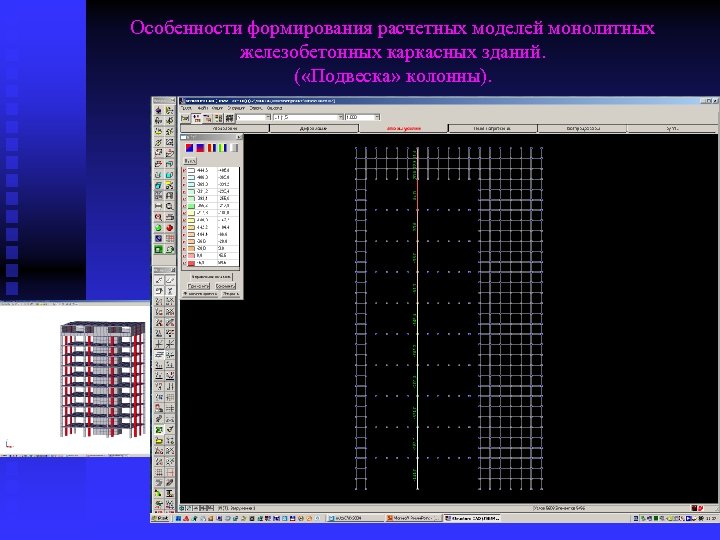This screenshot has height=540, width=720.
Task: Toggle checkbox of second scale row from top
Action: [x=185, y=177]
